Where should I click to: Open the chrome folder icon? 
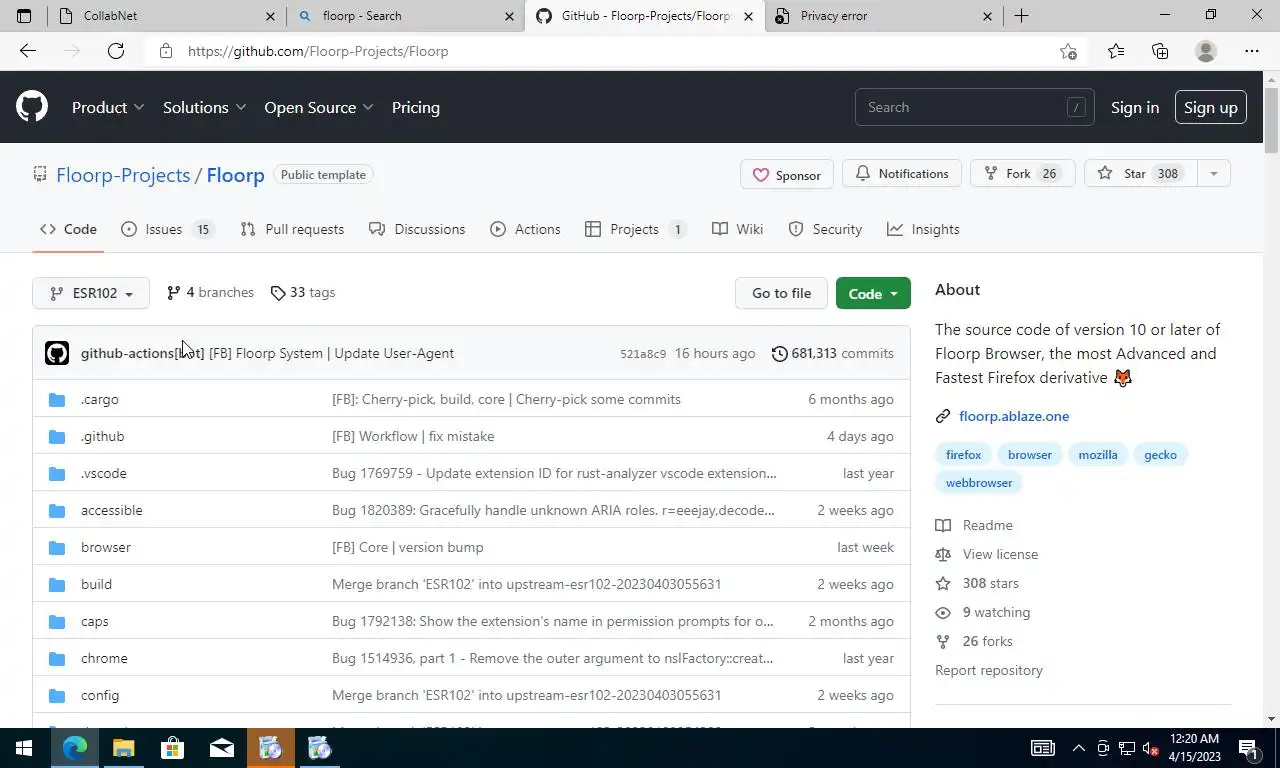(57, 658)
